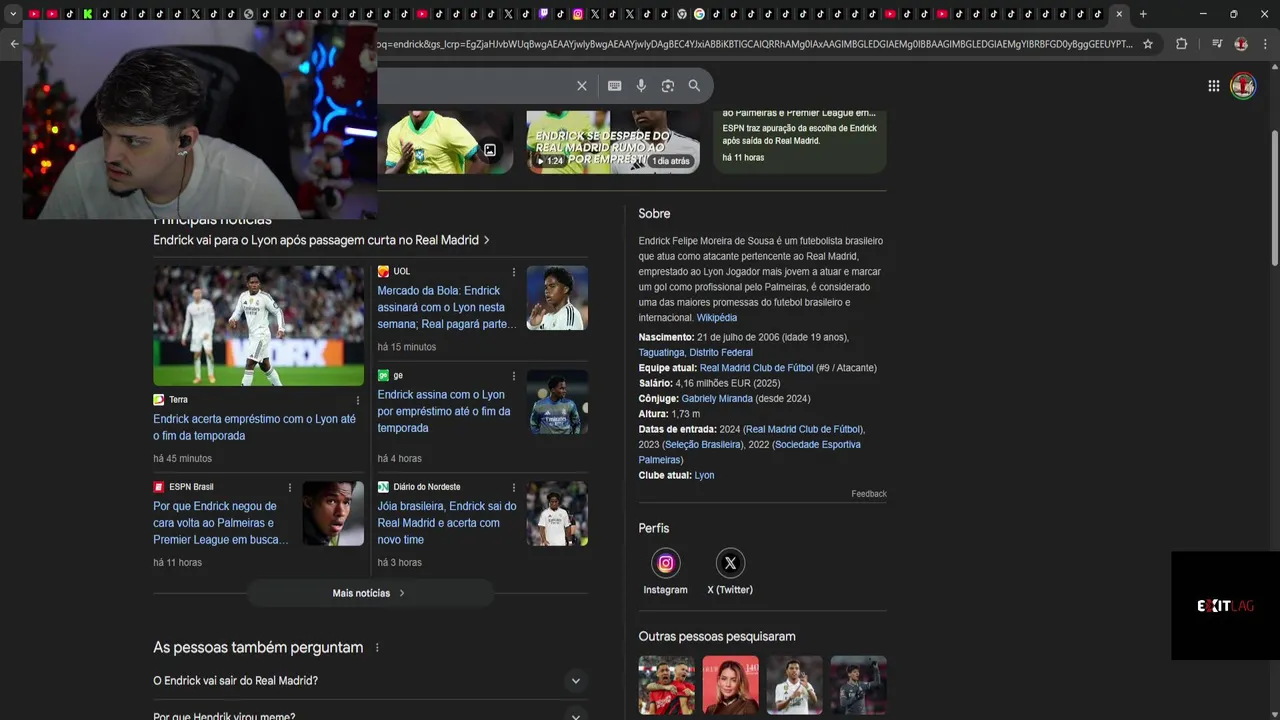This screenshot has height=720, width=1280.
Task: Click the yellow jersey image thumbnail
Action: tap(445, 142)
